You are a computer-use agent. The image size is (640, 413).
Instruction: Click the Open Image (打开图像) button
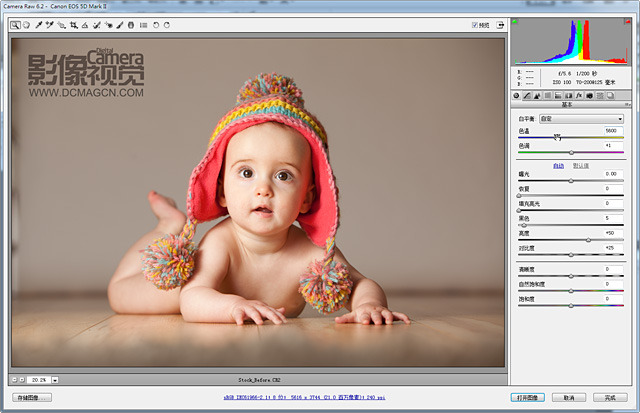click(x=527, y=397)
